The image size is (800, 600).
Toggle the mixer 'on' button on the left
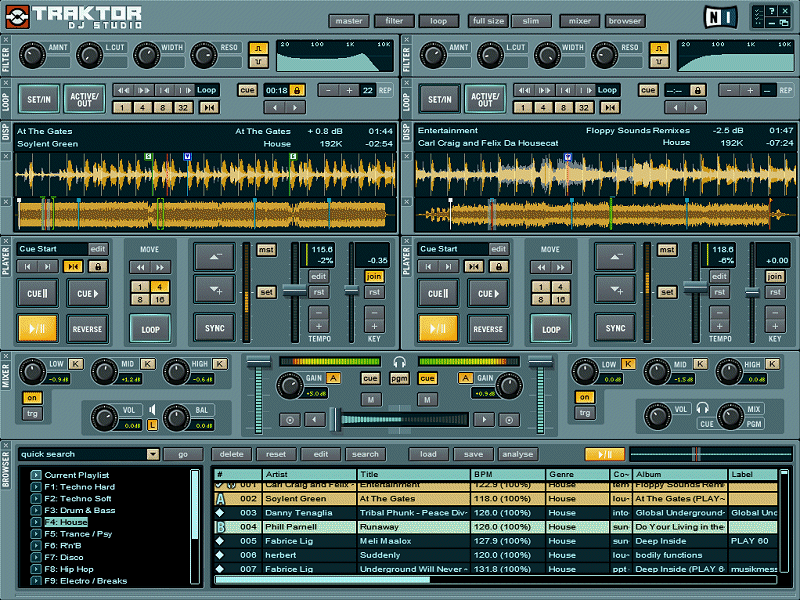[x=31, y=397]
